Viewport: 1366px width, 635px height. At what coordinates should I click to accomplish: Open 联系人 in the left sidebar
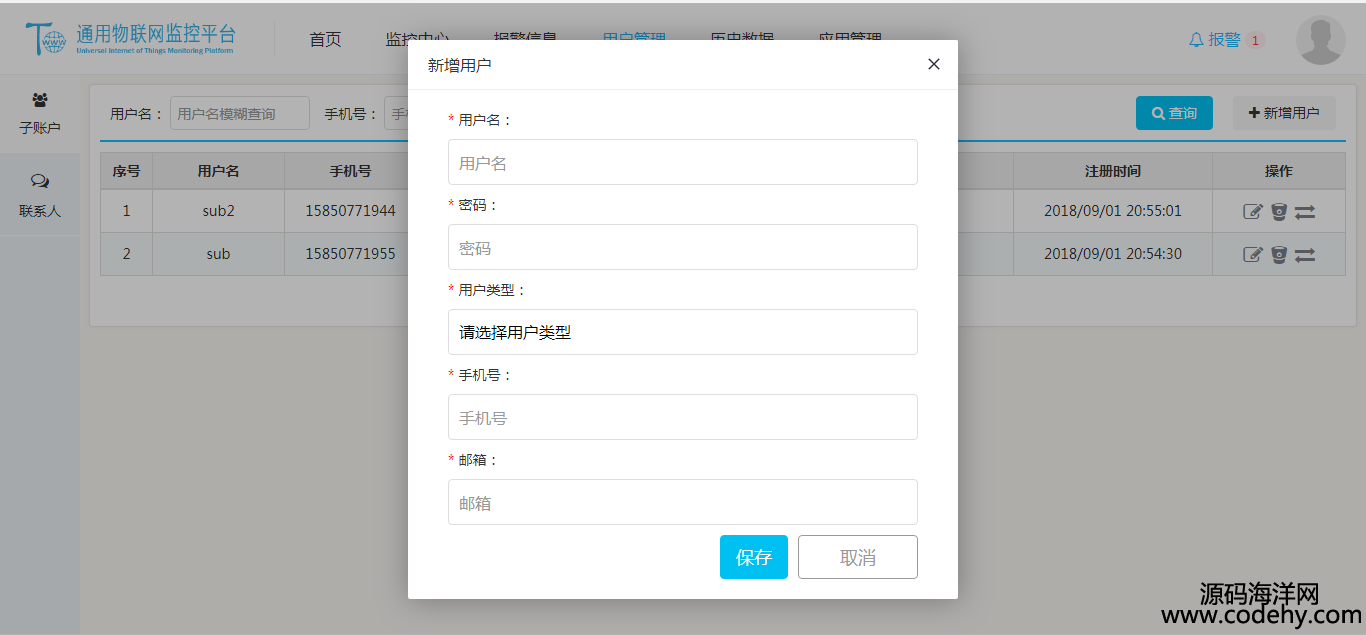[40, 194]
